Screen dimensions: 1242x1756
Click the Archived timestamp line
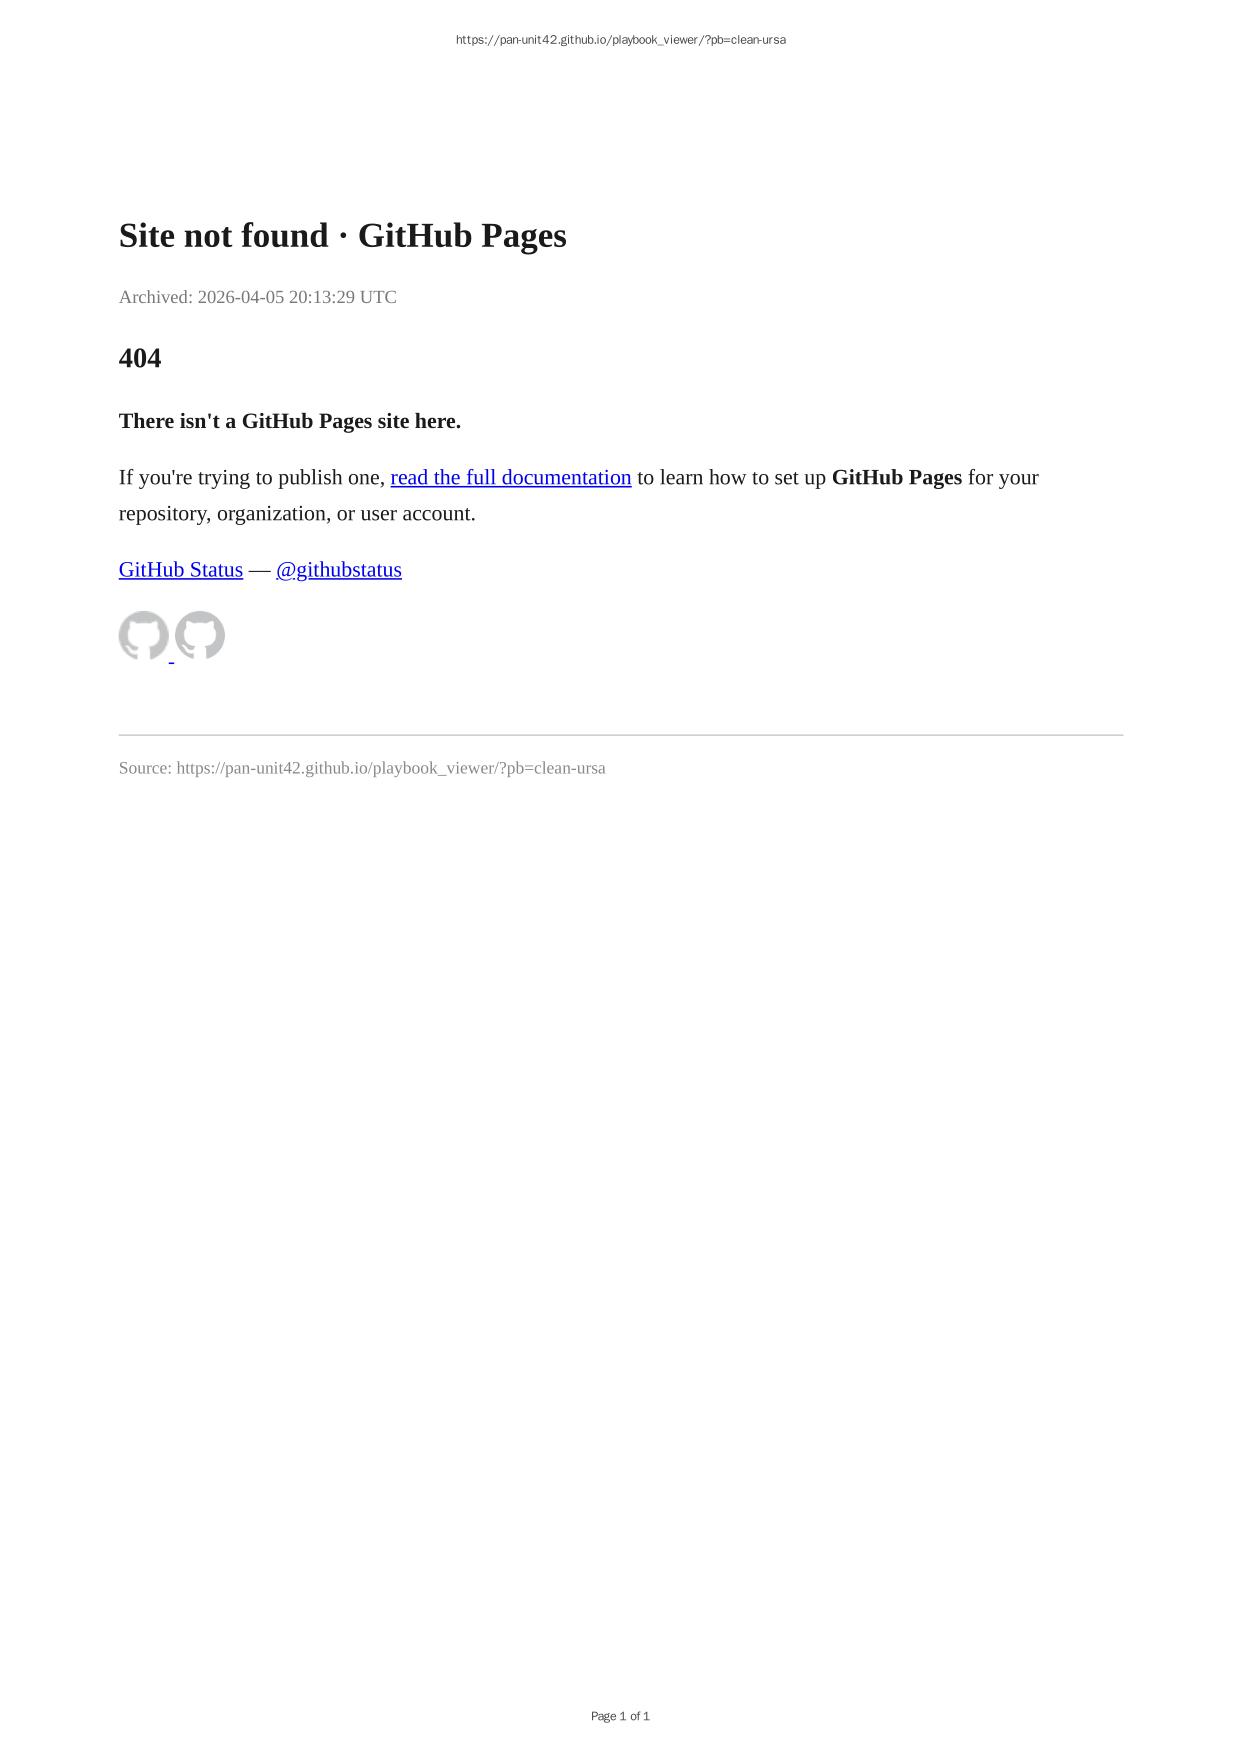(x=258, y=297)
